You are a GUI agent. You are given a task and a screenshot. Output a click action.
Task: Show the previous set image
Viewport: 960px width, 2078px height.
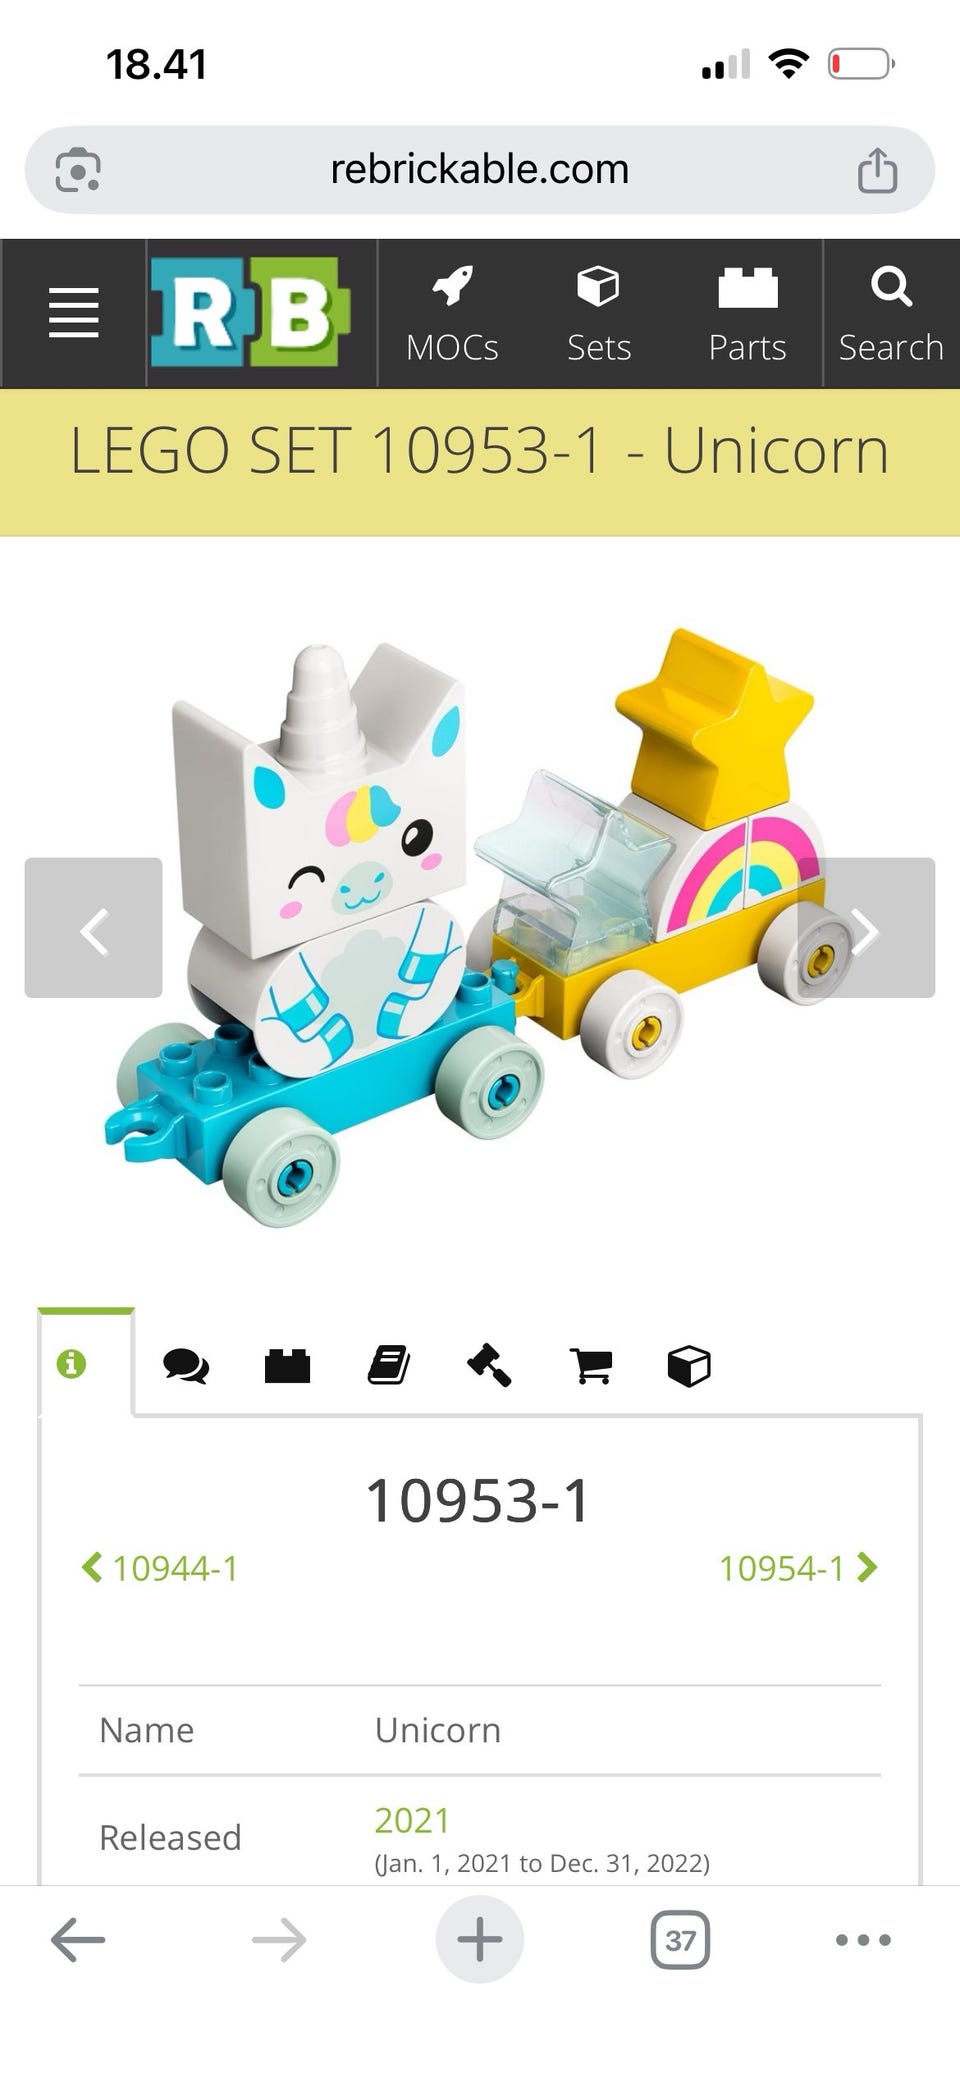(x=93, y=928)
